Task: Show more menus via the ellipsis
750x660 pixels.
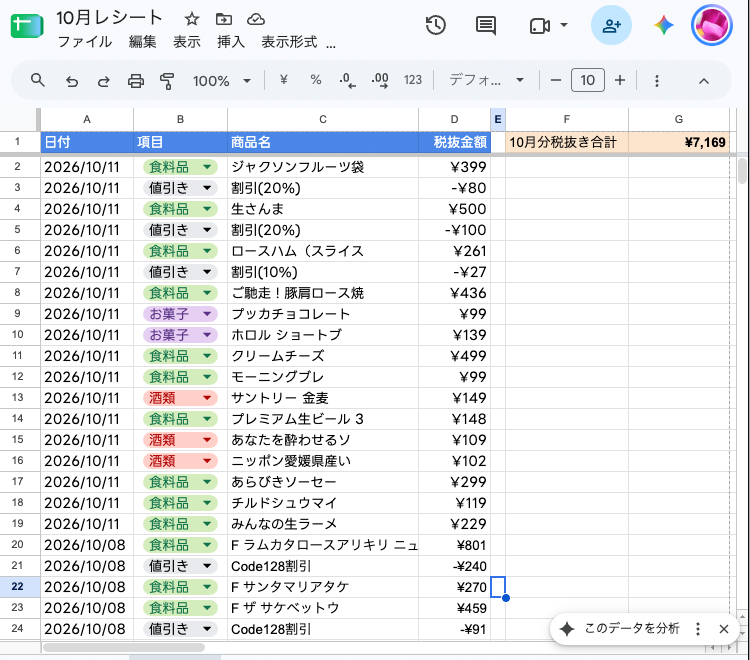Action: pyautogui.click(x=331, y=46)
